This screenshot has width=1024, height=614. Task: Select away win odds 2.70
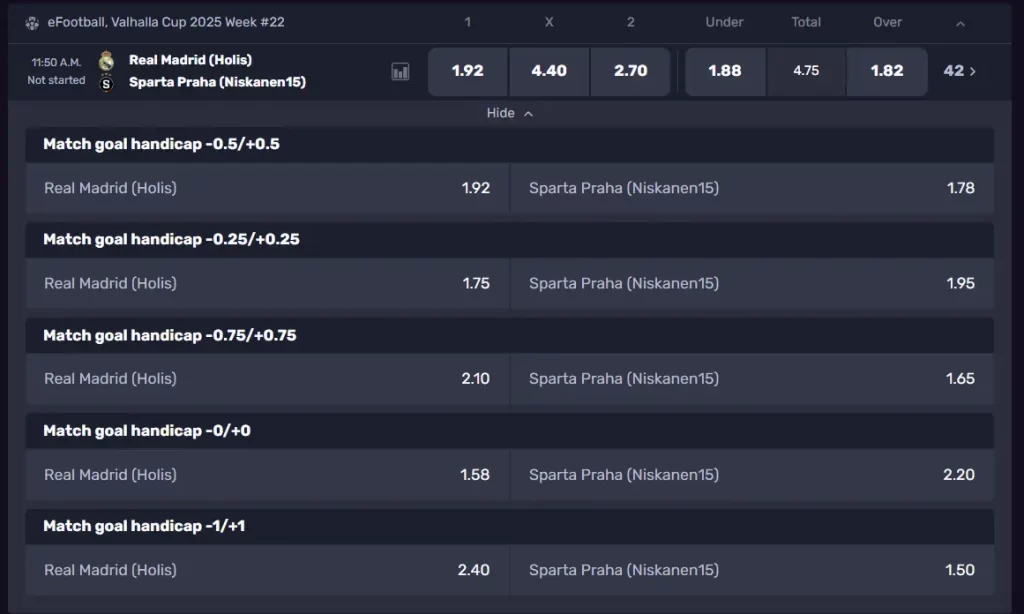(x=631, y=71)
